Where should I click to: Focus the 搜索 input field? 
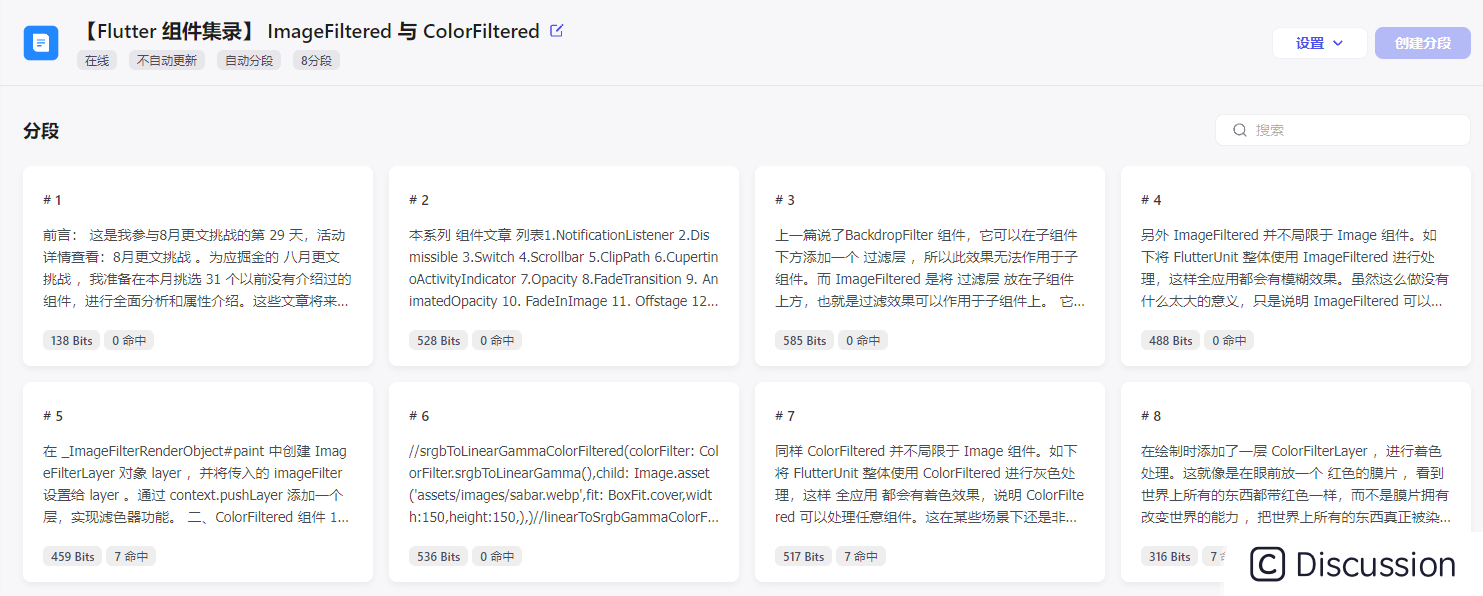[x=1342, y=130]
